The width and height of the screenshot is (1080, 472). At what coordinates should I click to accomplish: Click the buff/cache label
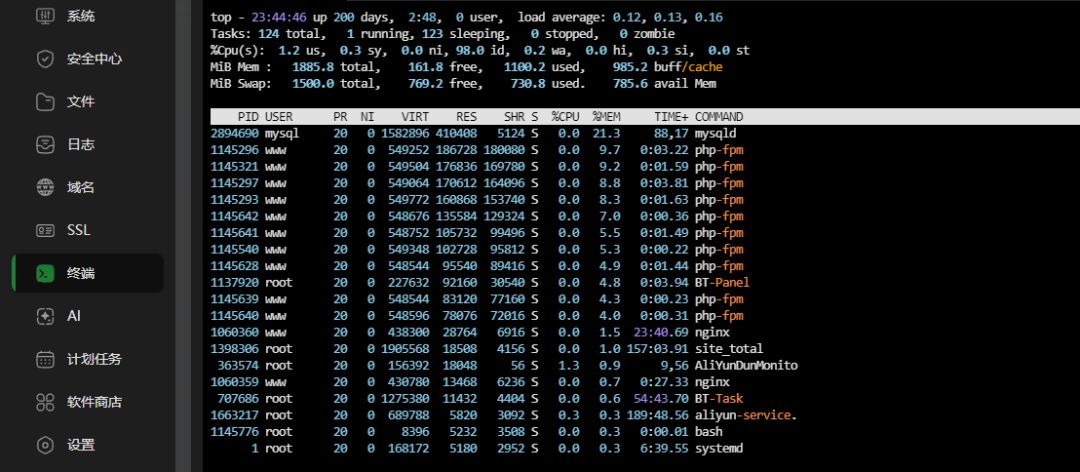pyautogui.click(x=688, y=68)
